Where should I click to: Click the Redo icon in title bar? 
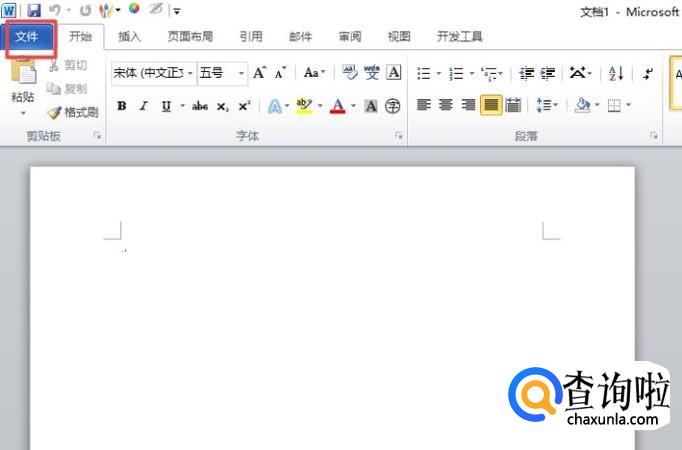coord(86,10)
